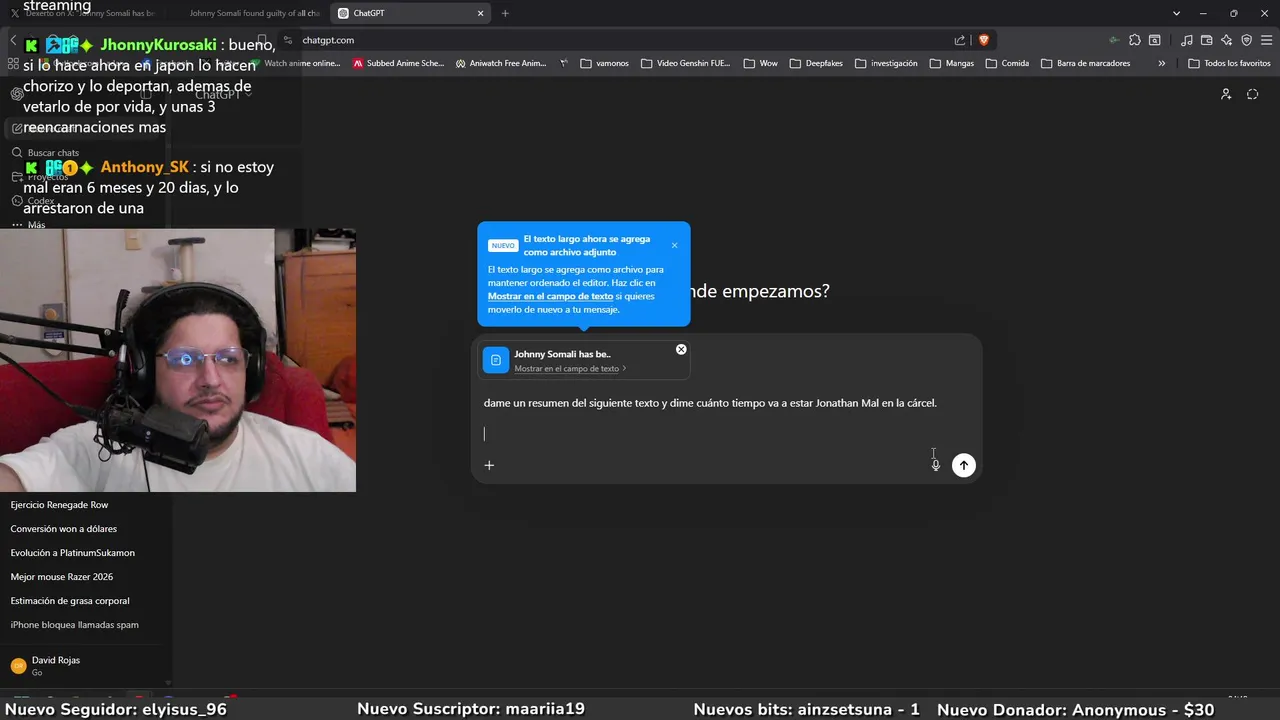This screenshot has width=1280, height=720.
Task: Open the tab search dropdown chevron
Action: click(x=1176, y=13)
